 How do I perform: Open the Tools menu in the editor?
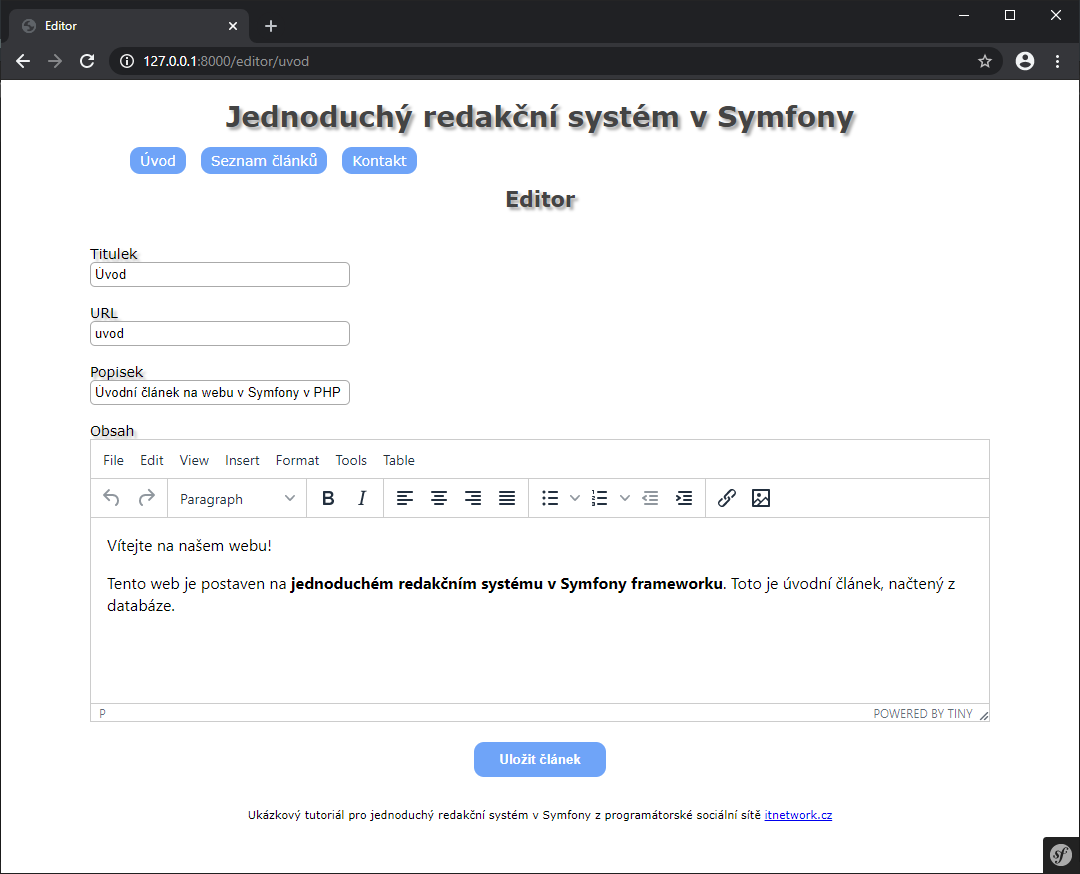tap(351, 460)
